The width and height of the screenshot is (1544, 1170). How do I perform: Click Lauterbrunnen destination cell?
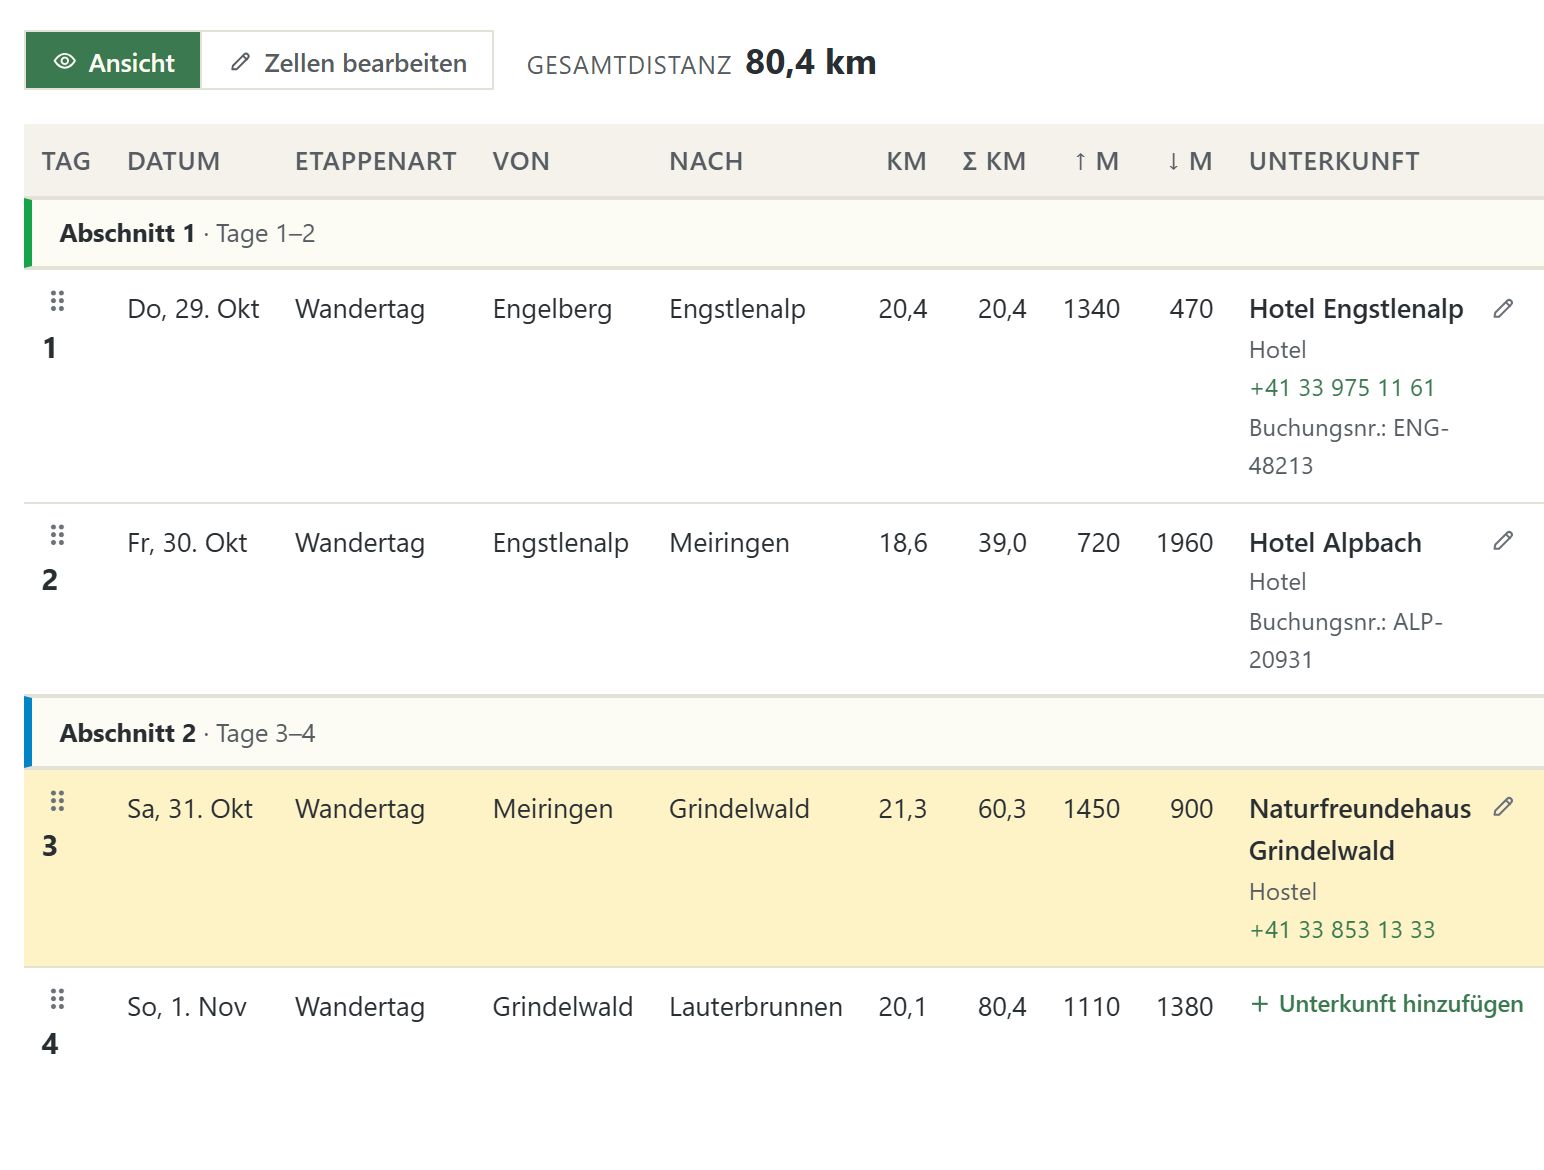756,1007
